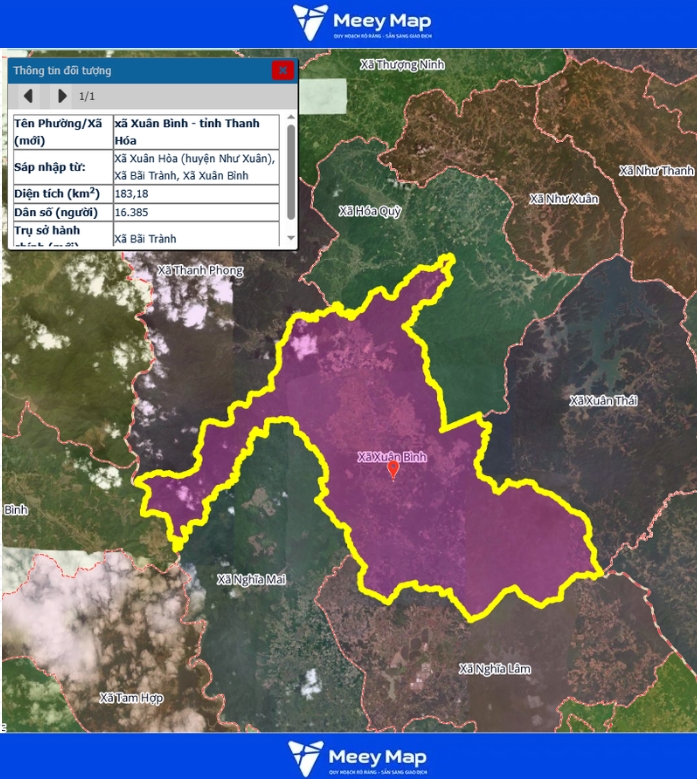Select the Xã Thượng Ninh map label
This screenshot has height=779, width=697.
point(400,65)
